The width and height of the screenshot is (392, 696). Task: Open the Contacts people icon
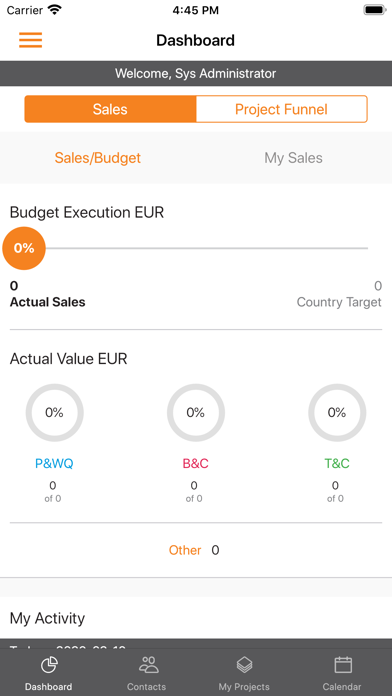pos(148,664)
